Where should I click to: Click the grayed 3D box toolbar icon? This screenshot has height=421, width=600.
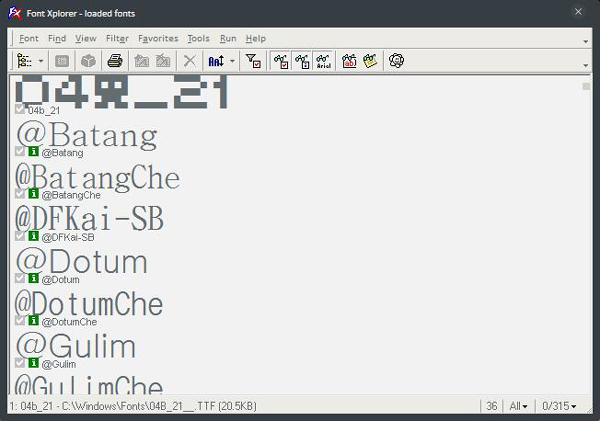click(88, 61)
